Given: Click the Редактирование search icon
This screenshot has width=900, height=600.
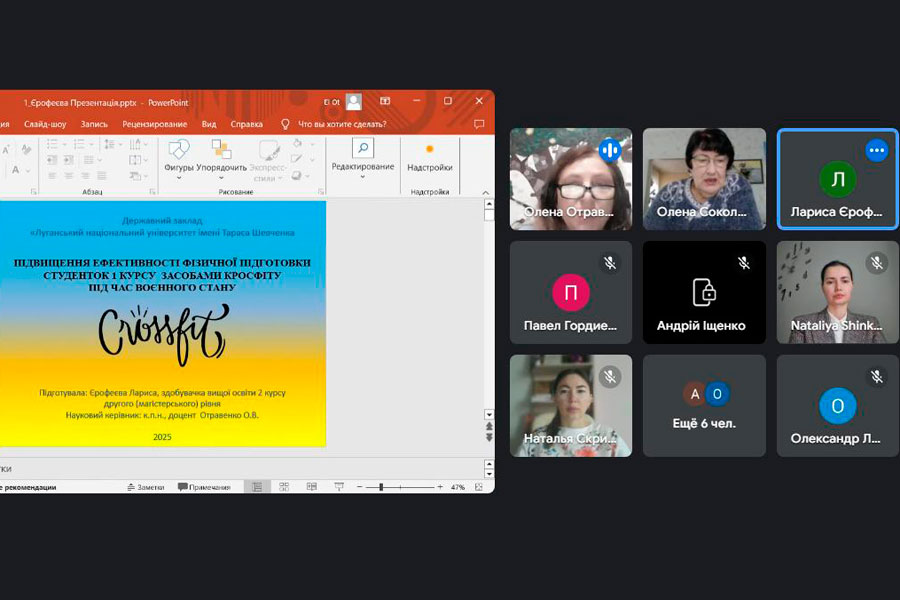Looking at the screenshot, I should (x=362, y=149).
